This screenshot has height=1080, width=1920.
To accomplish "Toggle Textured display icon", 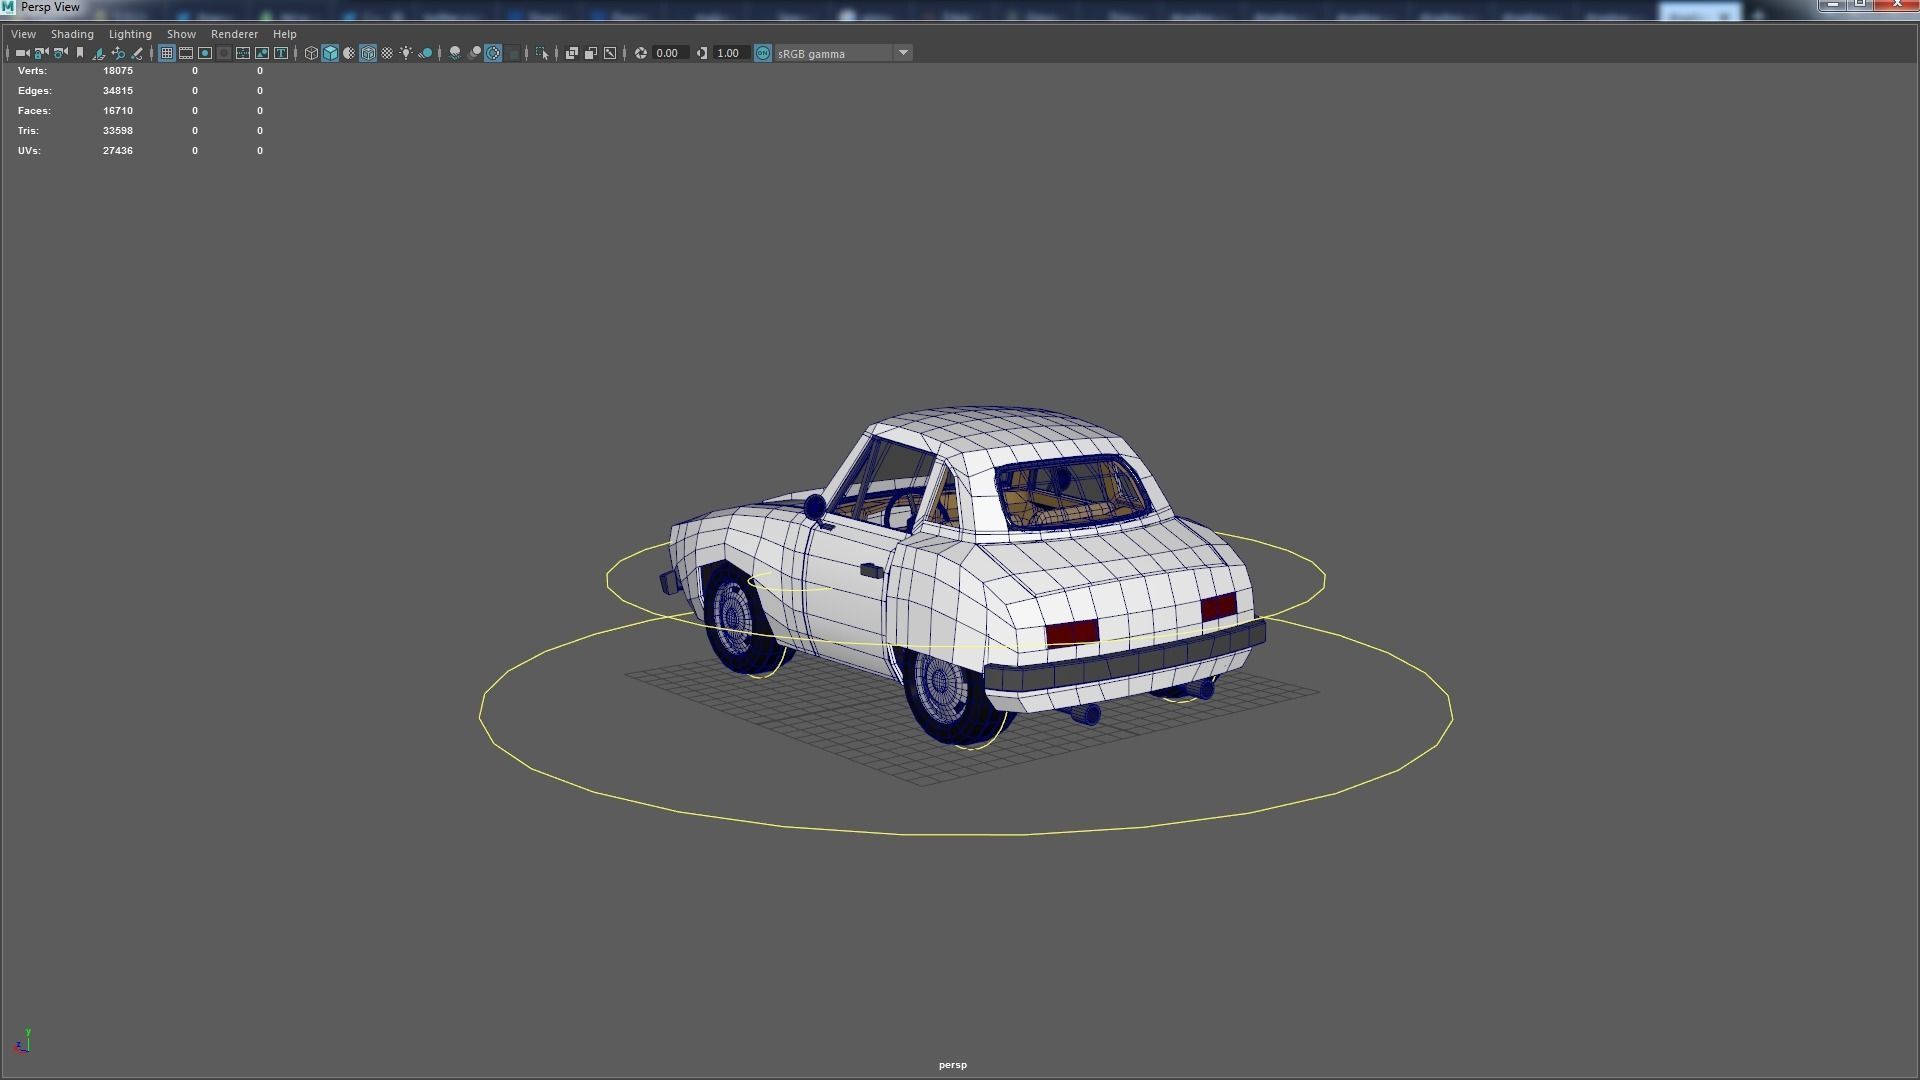I will (387, 53).
